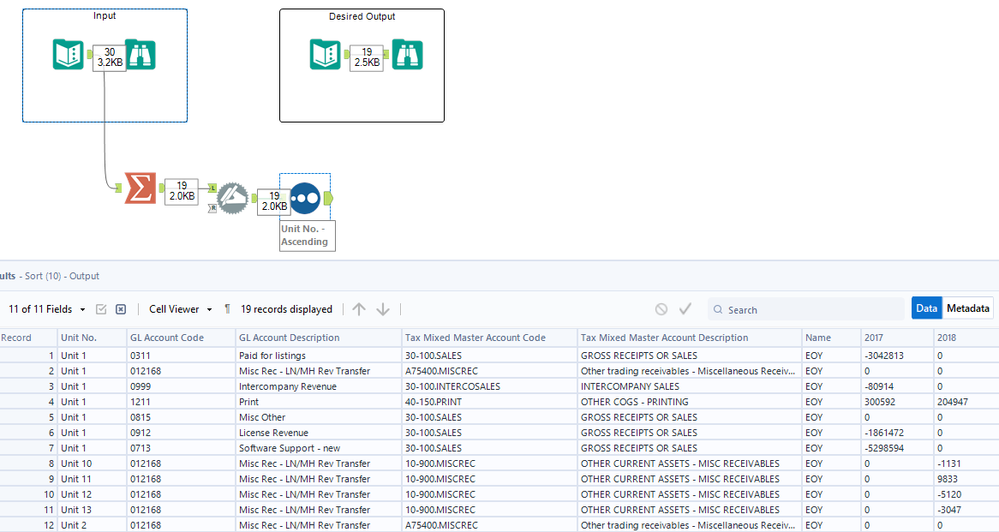Click select all fields checkmark icon
Image resolution: width=999 pixels, height=532 pixels.
pyautogui.click(x=101, y=309)
